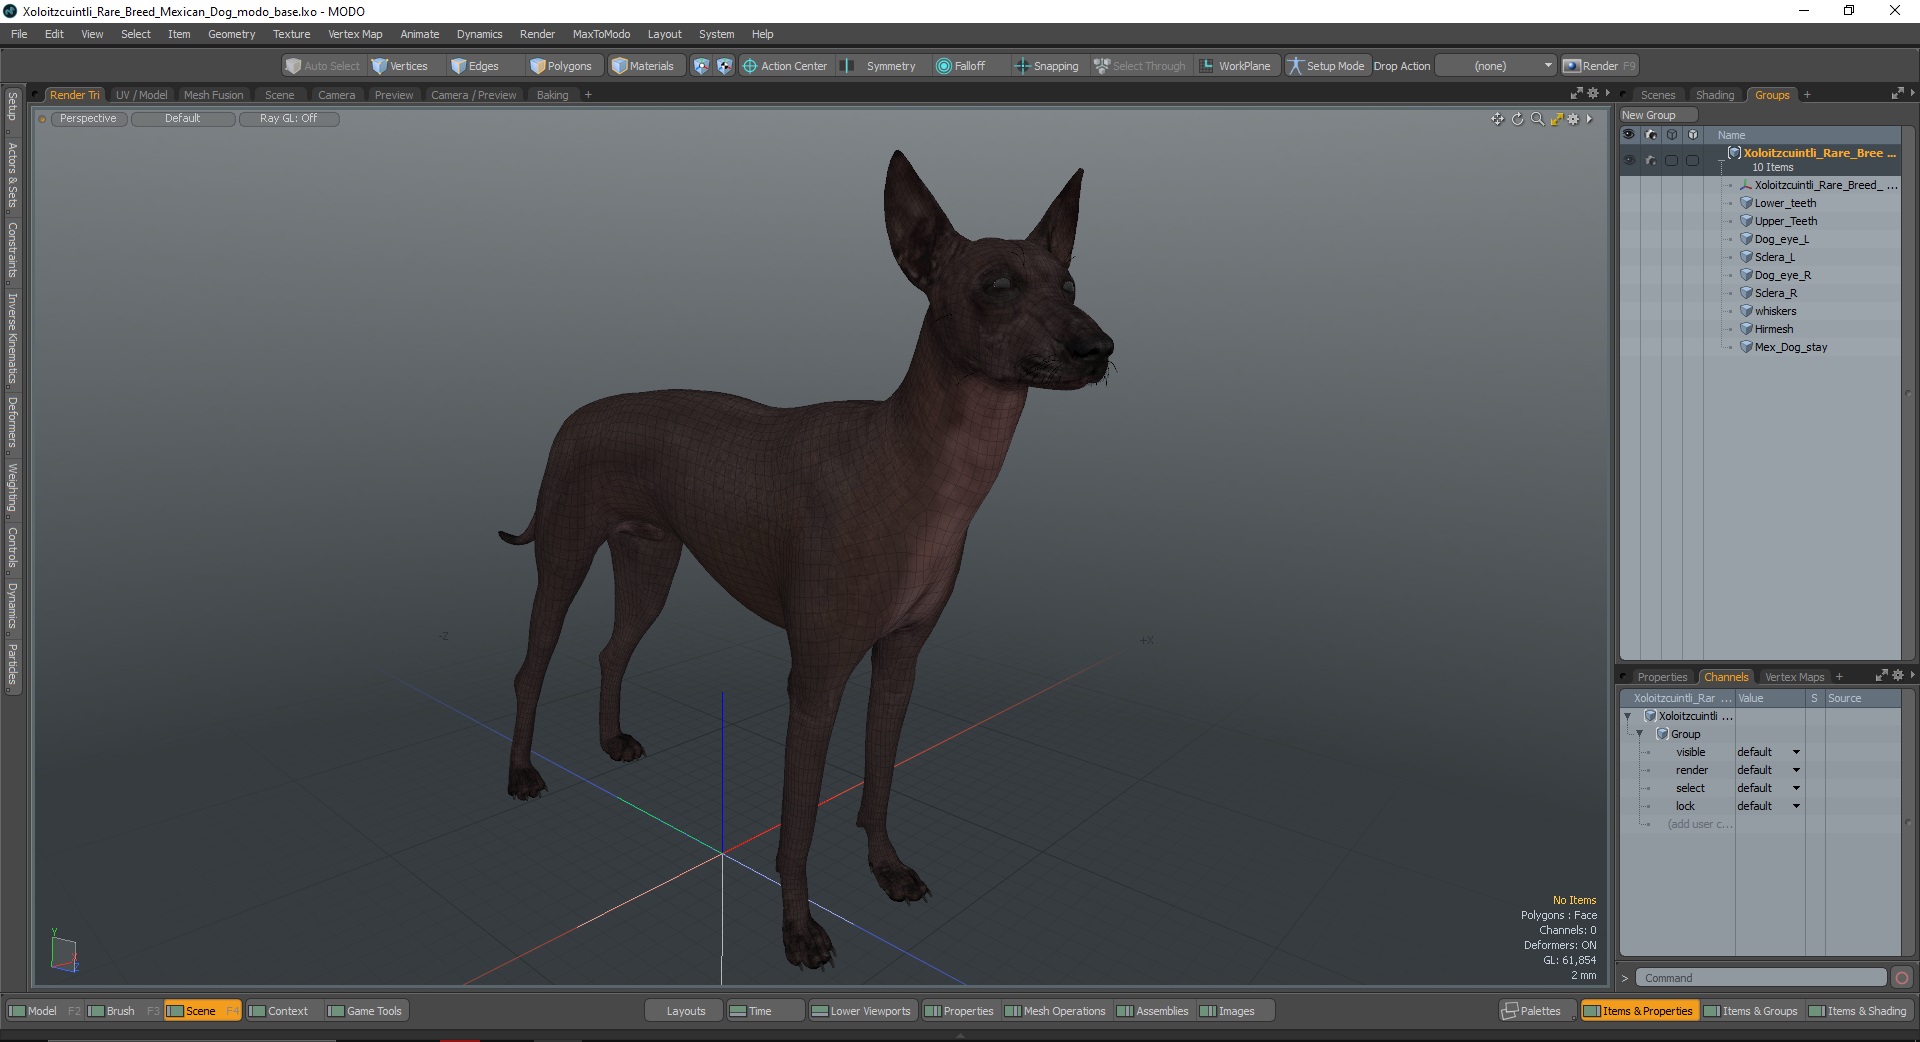Click visibility eye column header
Image resolution: width=1920 pixels, height=1042 pixels.
1629,134
